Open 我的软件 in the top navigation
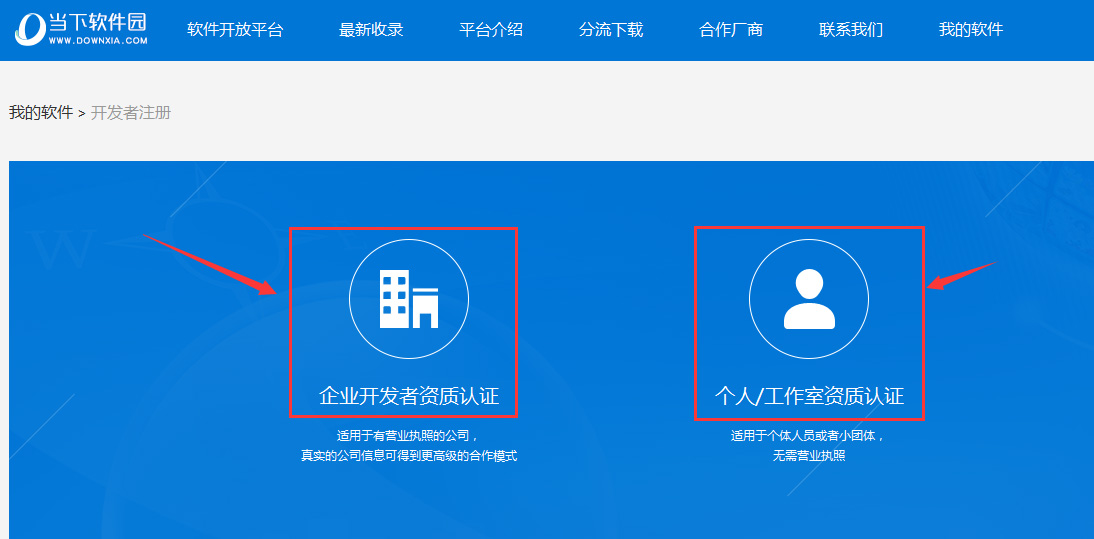 pyautogui.click(x=971, y=30)
